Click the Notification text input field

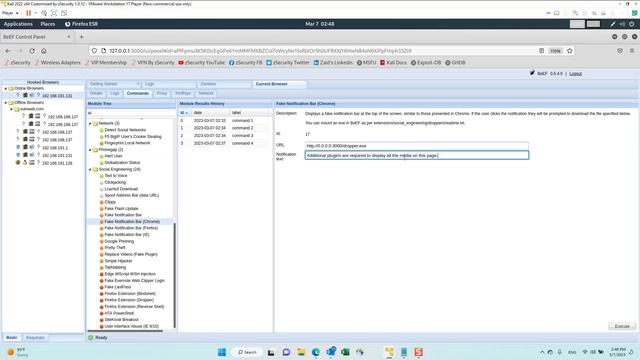point(417,155)
